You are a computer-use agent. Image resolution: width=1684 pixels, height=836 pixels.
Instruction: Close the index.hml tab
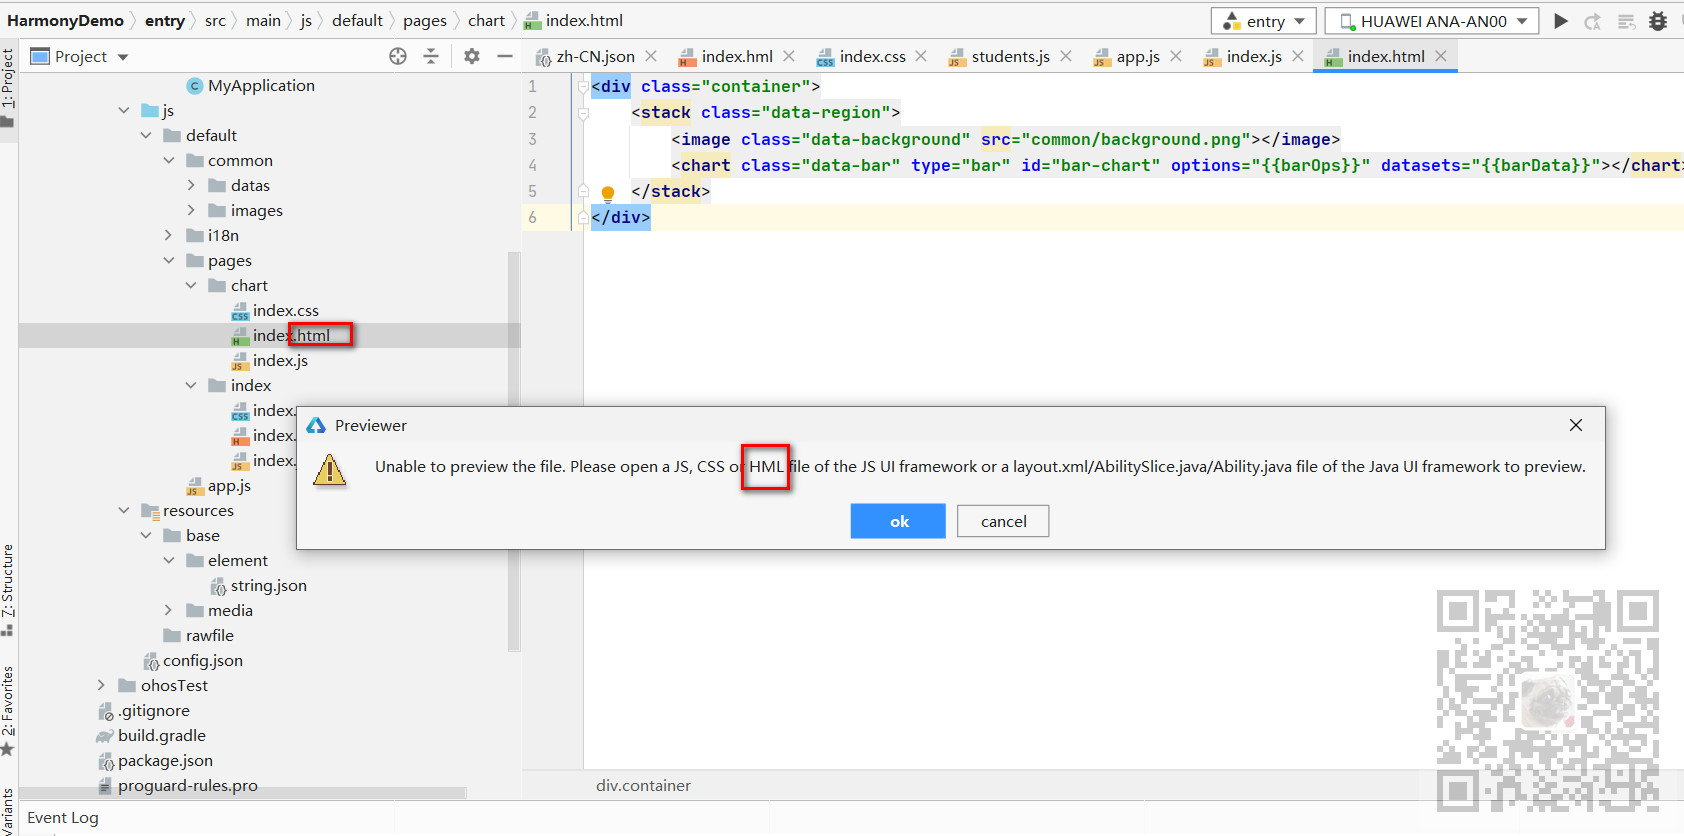(x=789, y=56)
